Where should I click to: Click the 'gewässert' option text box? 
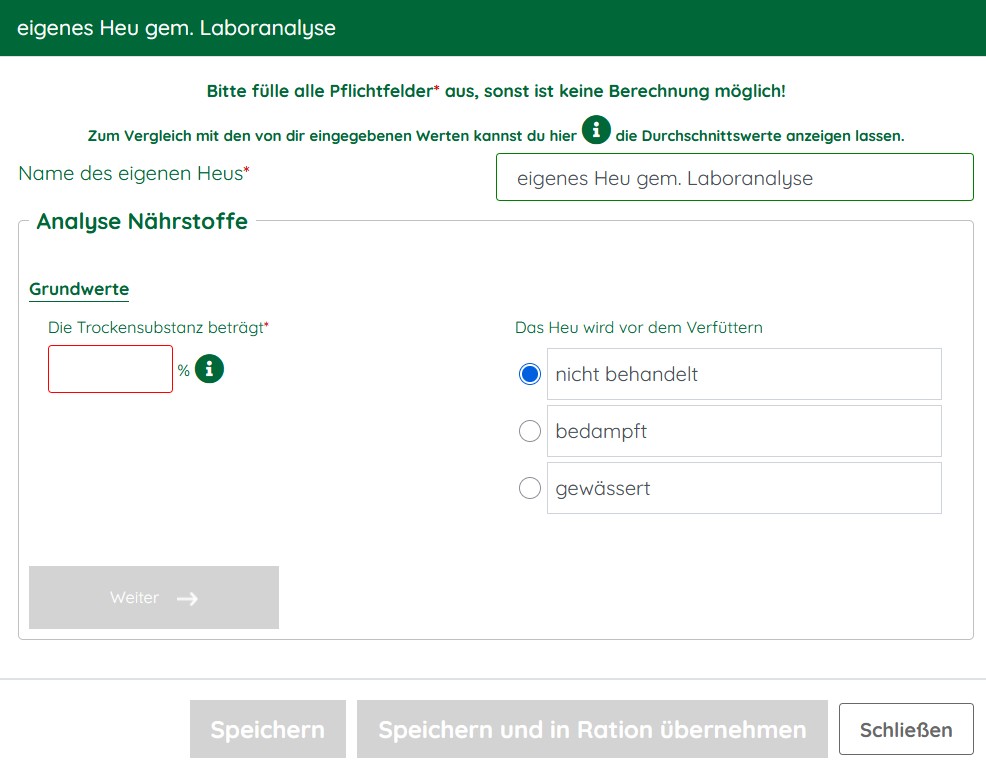pyautogui.click(x=743, y=488)
